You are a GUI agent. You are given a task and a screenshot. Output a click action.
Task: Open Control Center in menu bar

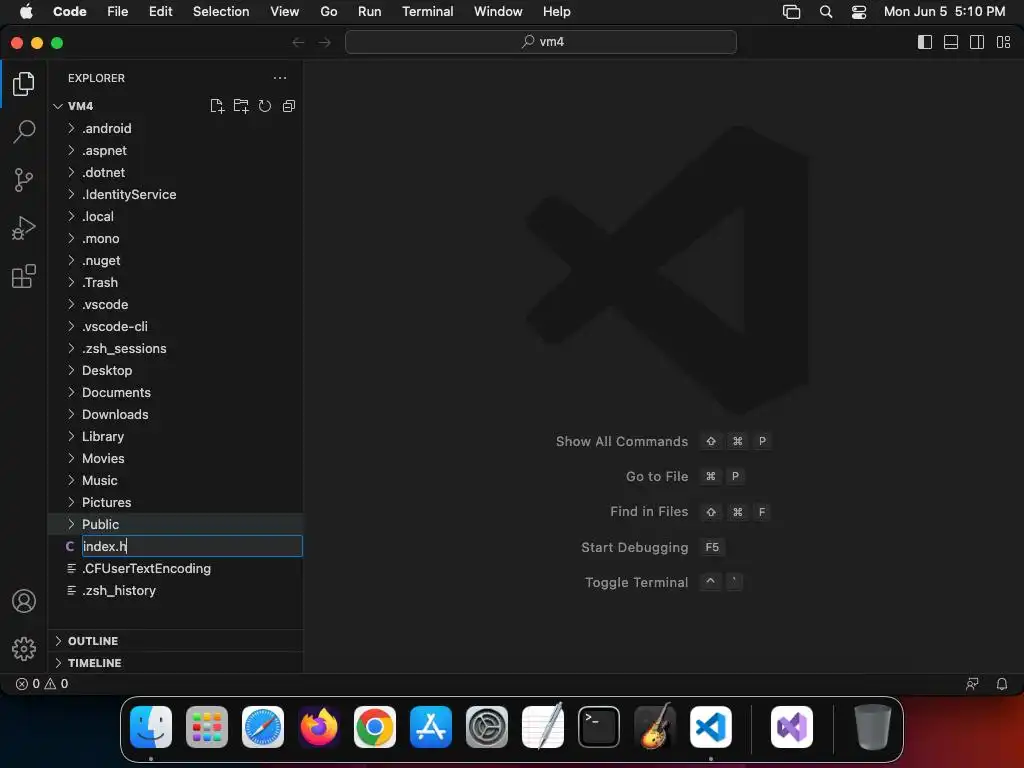pos(859,12)
